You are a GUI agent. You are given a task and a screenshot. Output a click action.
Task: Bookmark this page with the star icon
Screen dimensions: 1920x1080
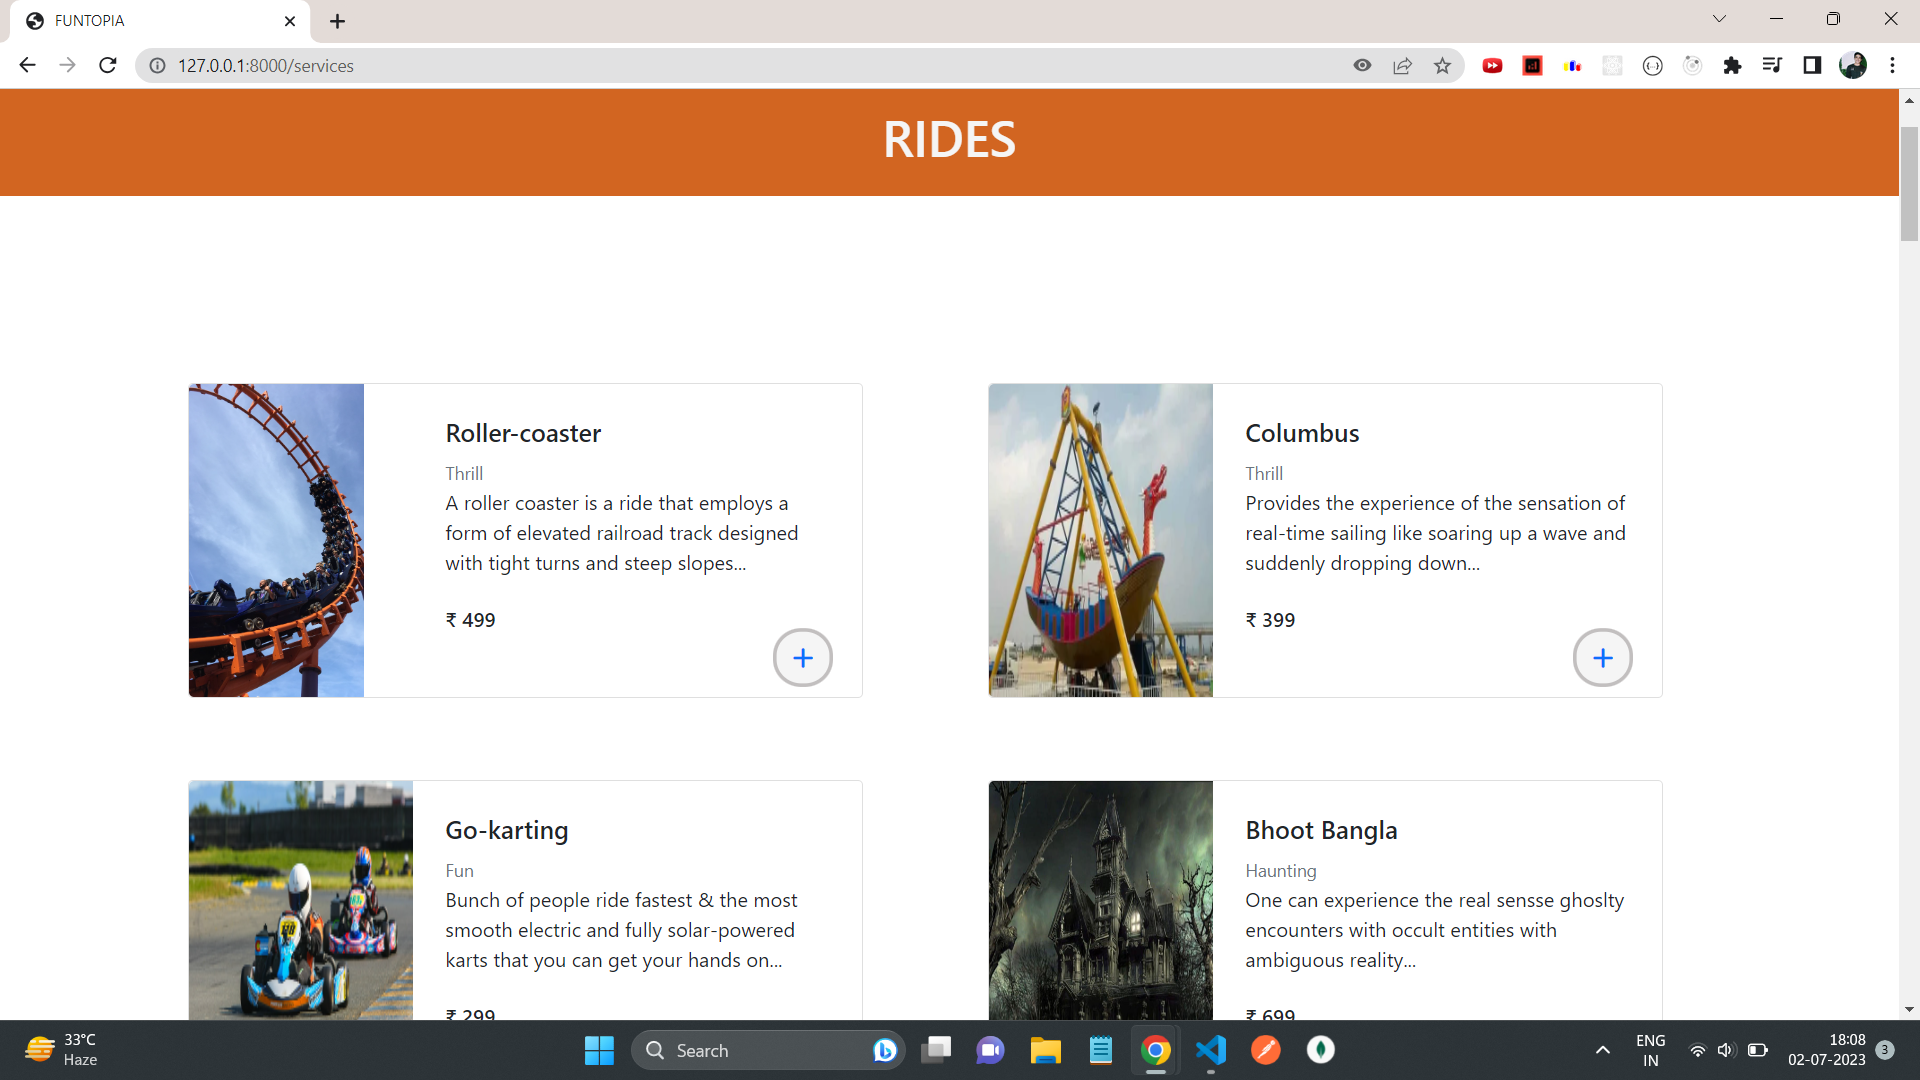click(1442, 65)
